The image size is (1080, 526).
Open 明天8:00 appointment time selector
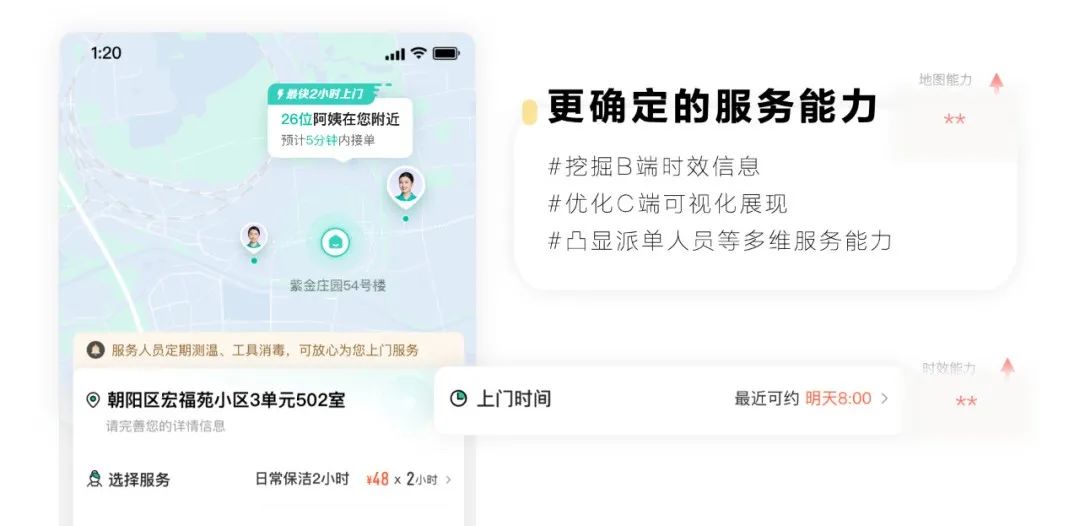pyautogui.click(x=838, y=398)
